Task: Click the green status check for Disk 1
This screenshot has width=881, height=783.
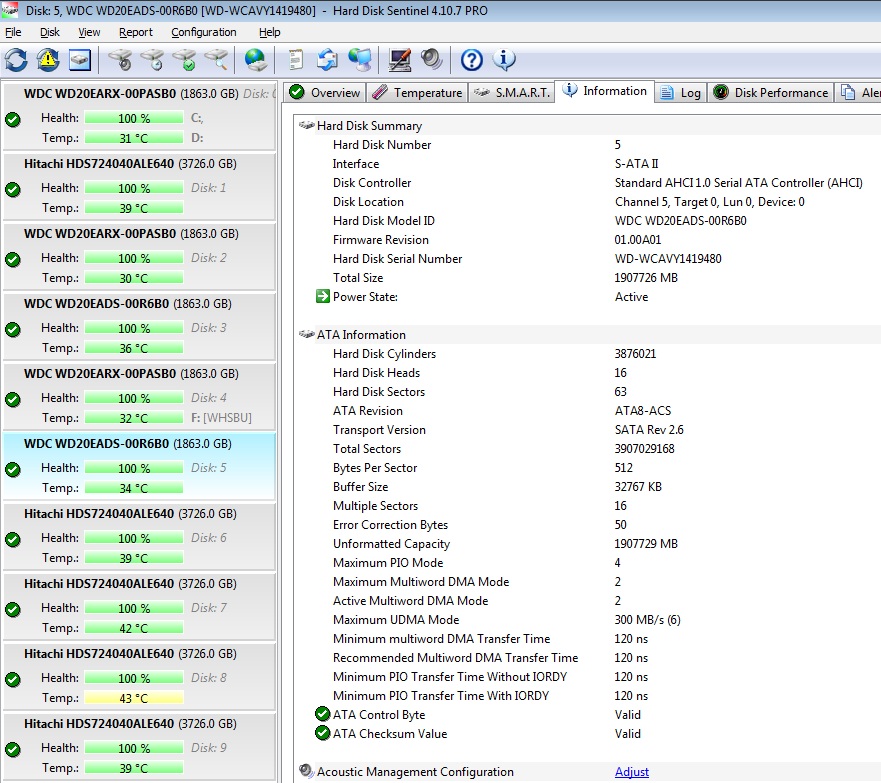Action: [13, 189]
